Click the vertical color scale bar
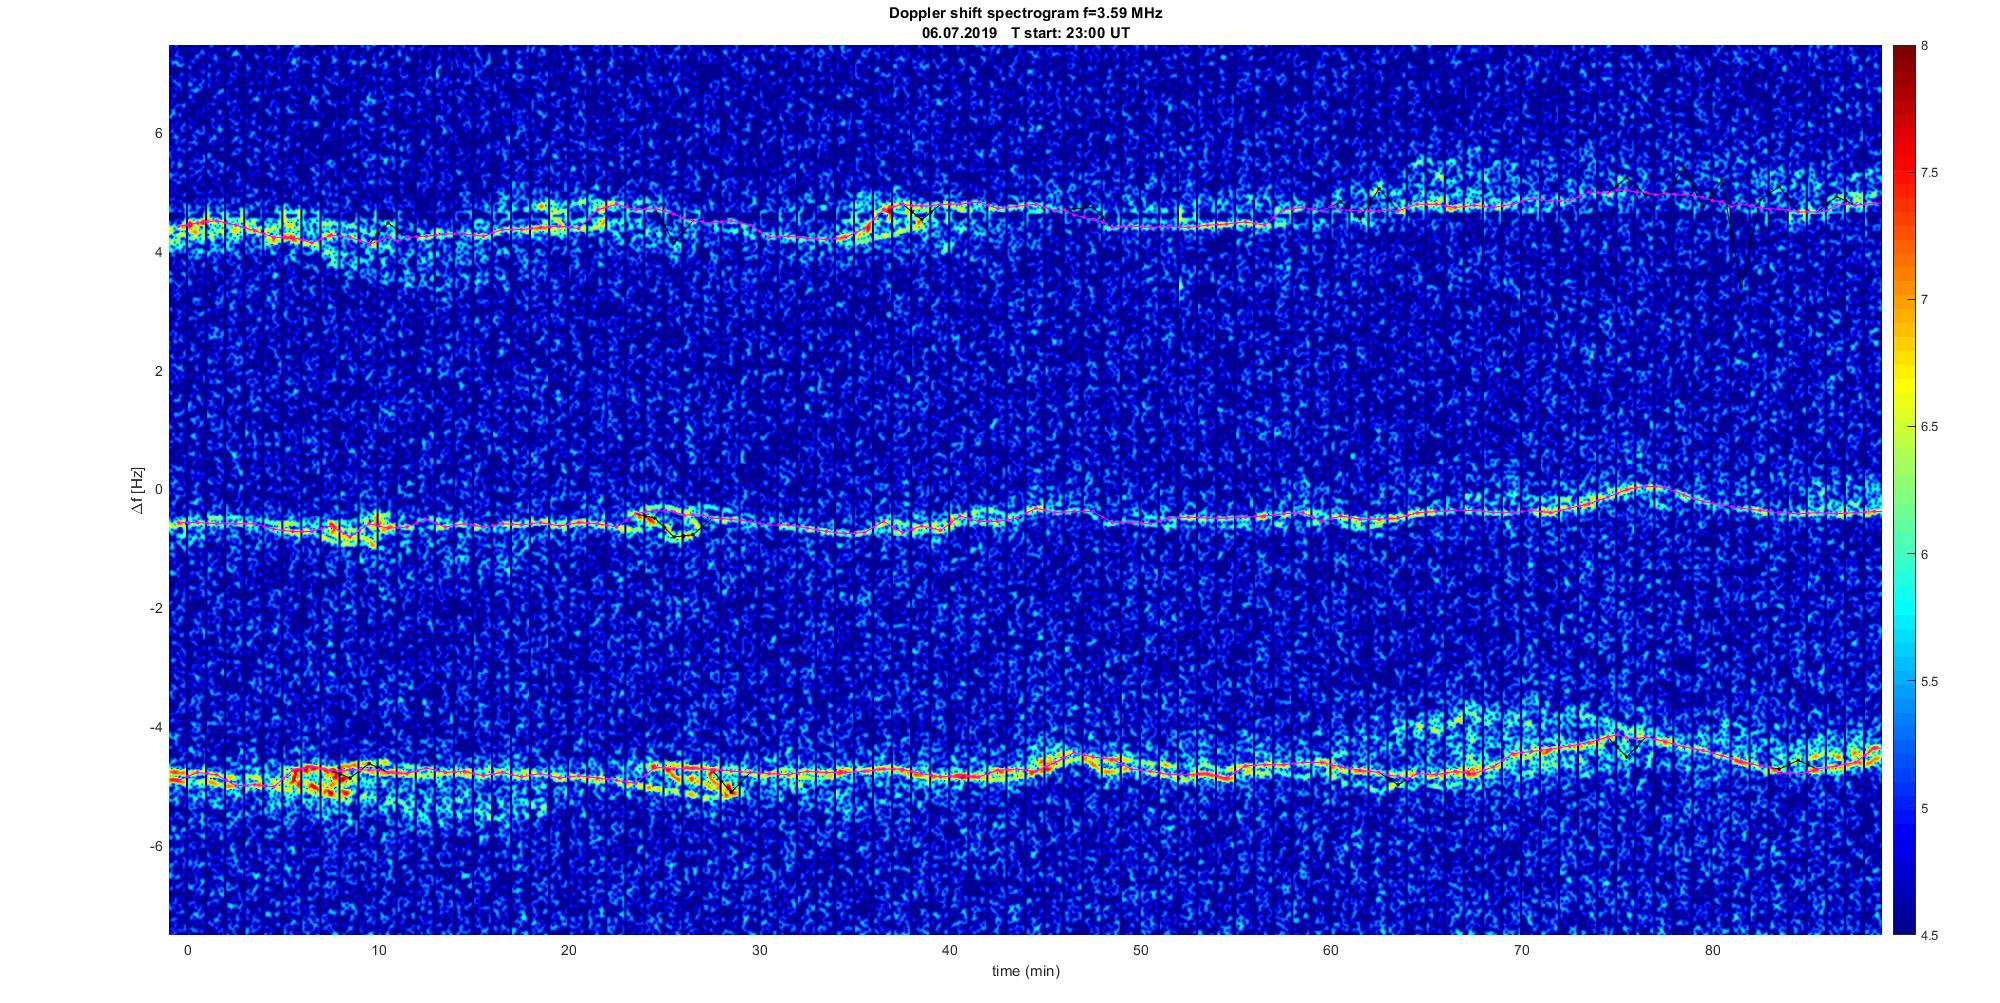Viewport: 2000px width, 1003px height. click(x=1903, y=490)
